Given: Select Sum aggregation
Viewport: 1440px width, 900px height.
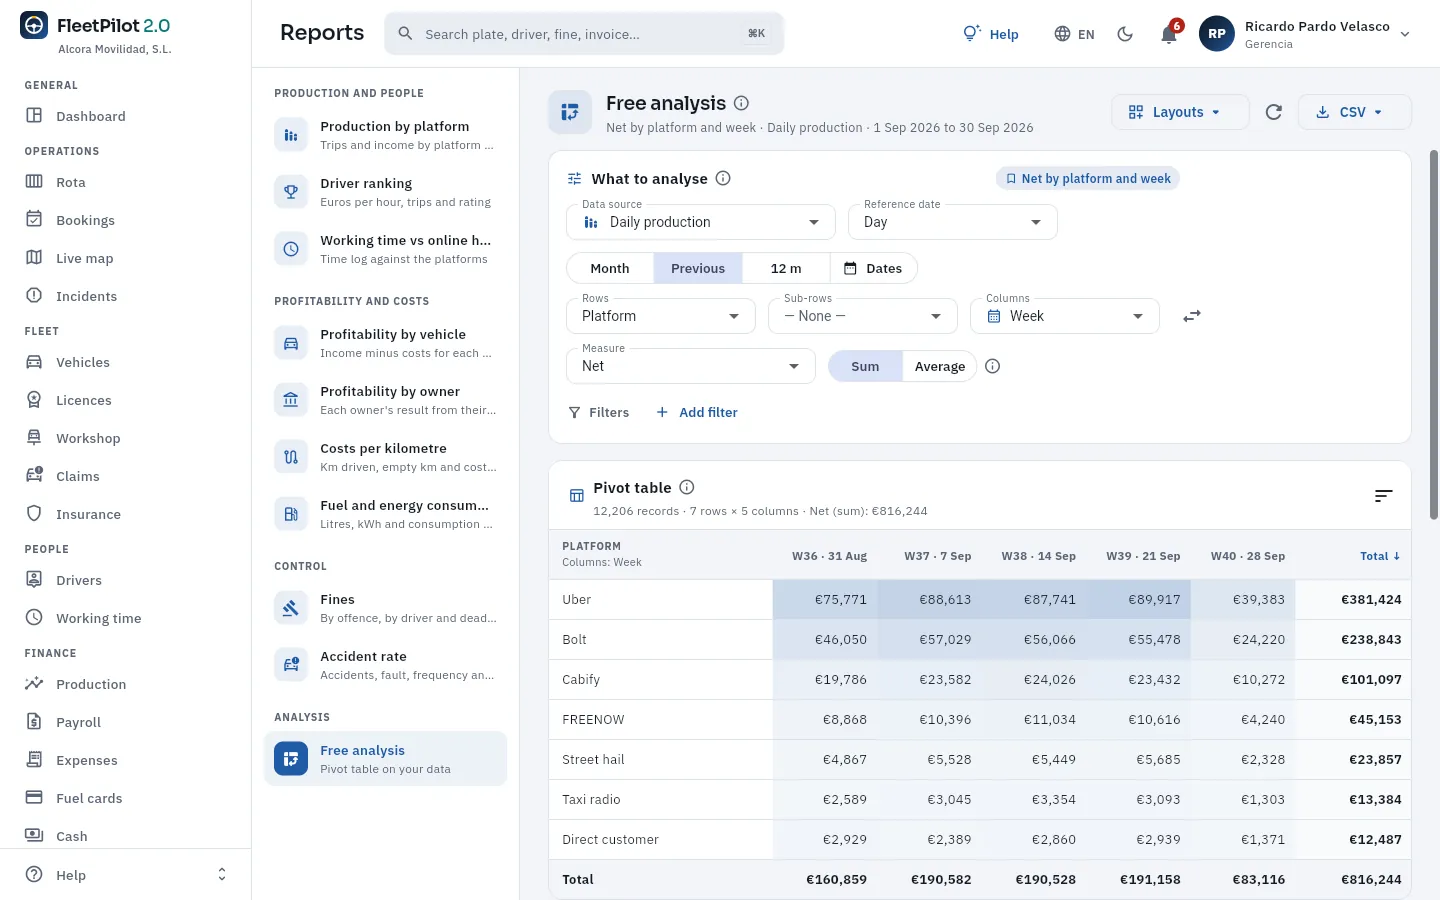Looking at the screenshot, I should pos(865,366).
